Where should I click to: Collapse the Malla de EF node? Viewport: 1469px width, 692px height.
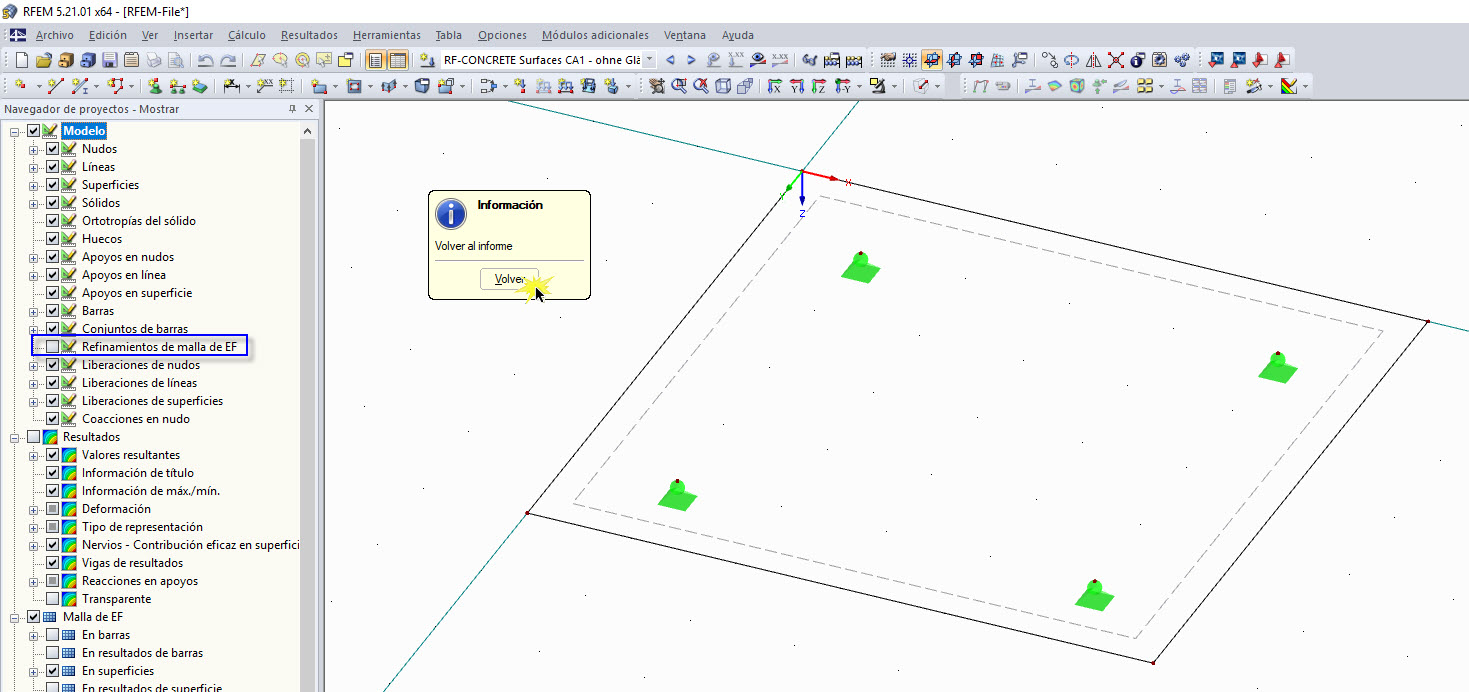coord(15,617)
